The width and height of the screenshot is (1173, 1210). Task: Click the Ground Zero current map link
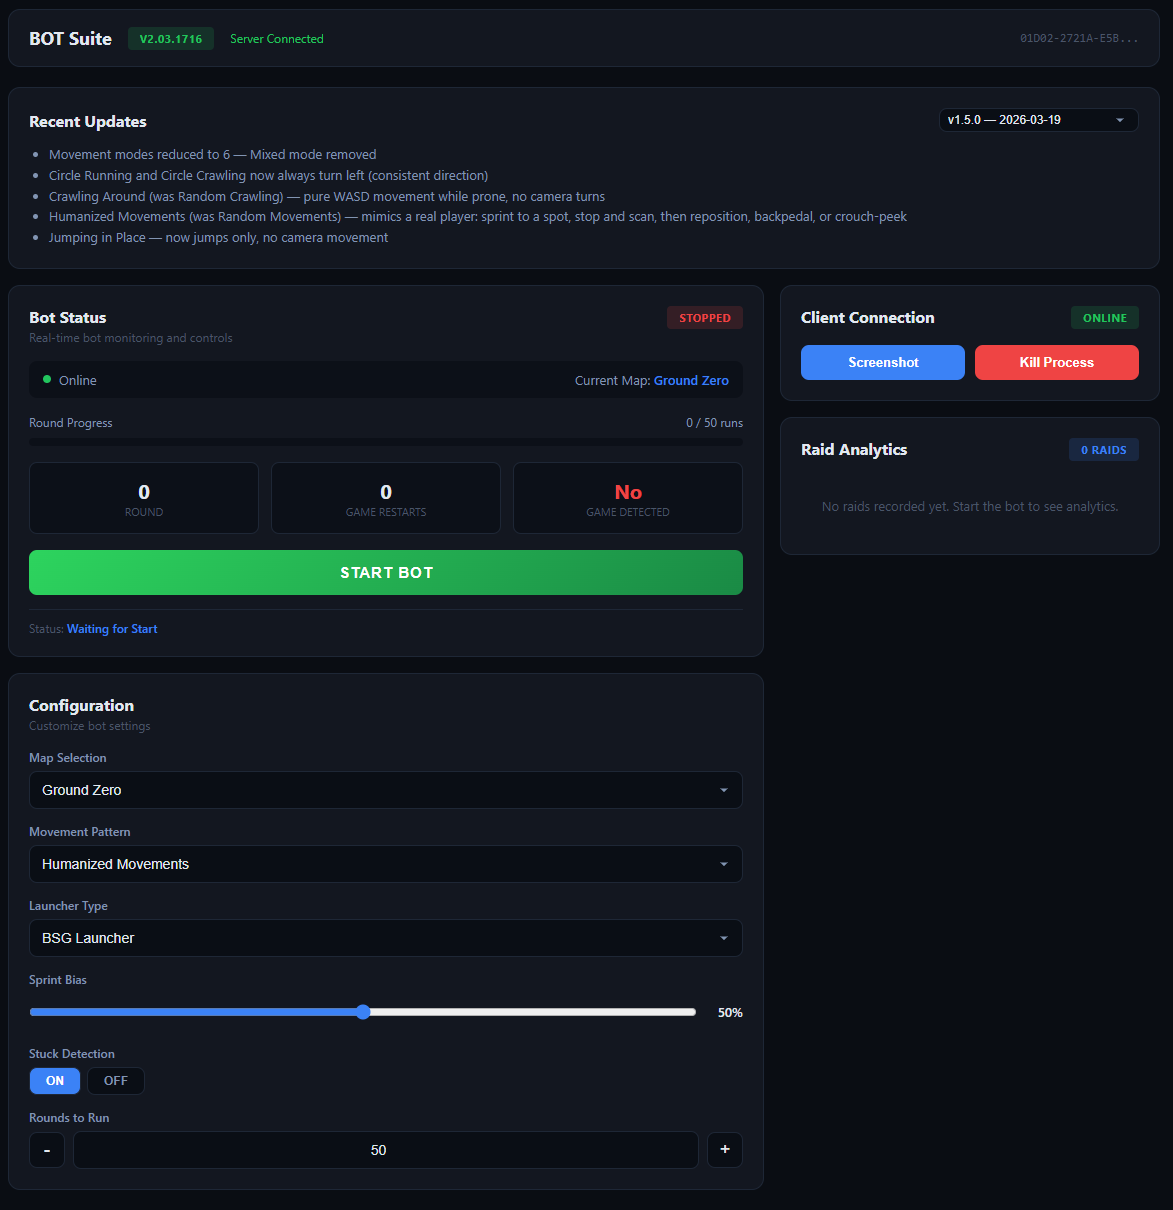coord(691,381)
